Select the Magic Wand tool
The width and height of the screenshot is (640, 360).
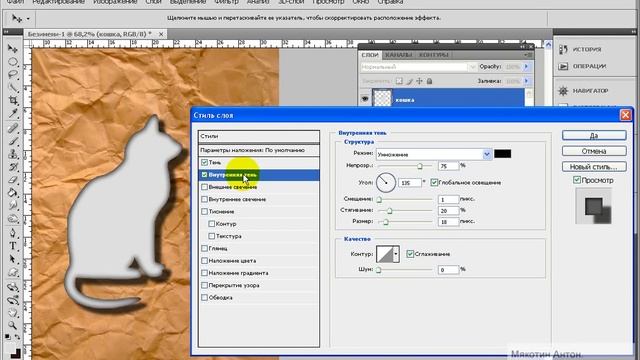[13, 87]
